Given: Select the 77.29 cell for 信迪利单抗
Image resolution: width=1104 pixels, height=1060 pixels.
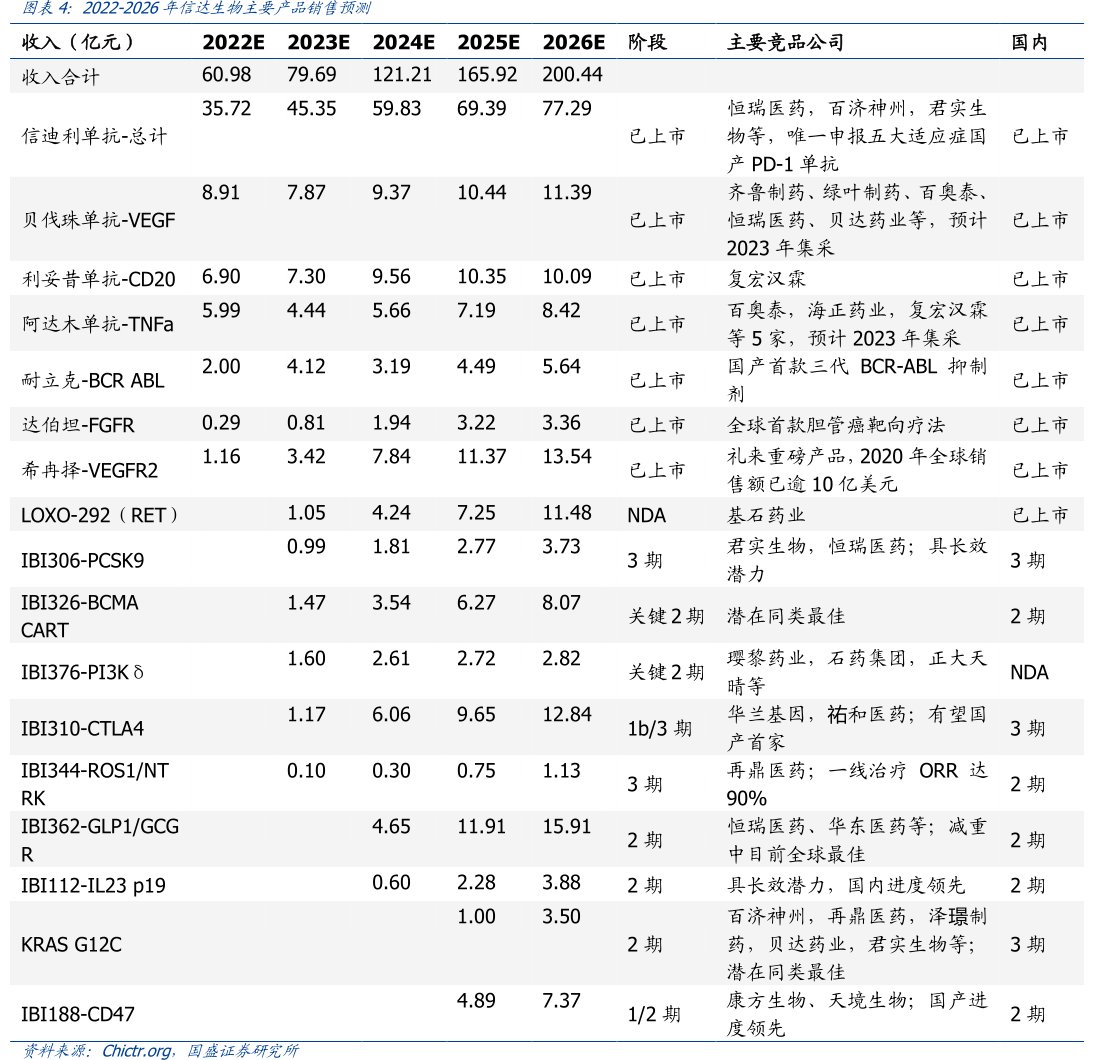Looking at the screenshot, I should tap(567, 108).
